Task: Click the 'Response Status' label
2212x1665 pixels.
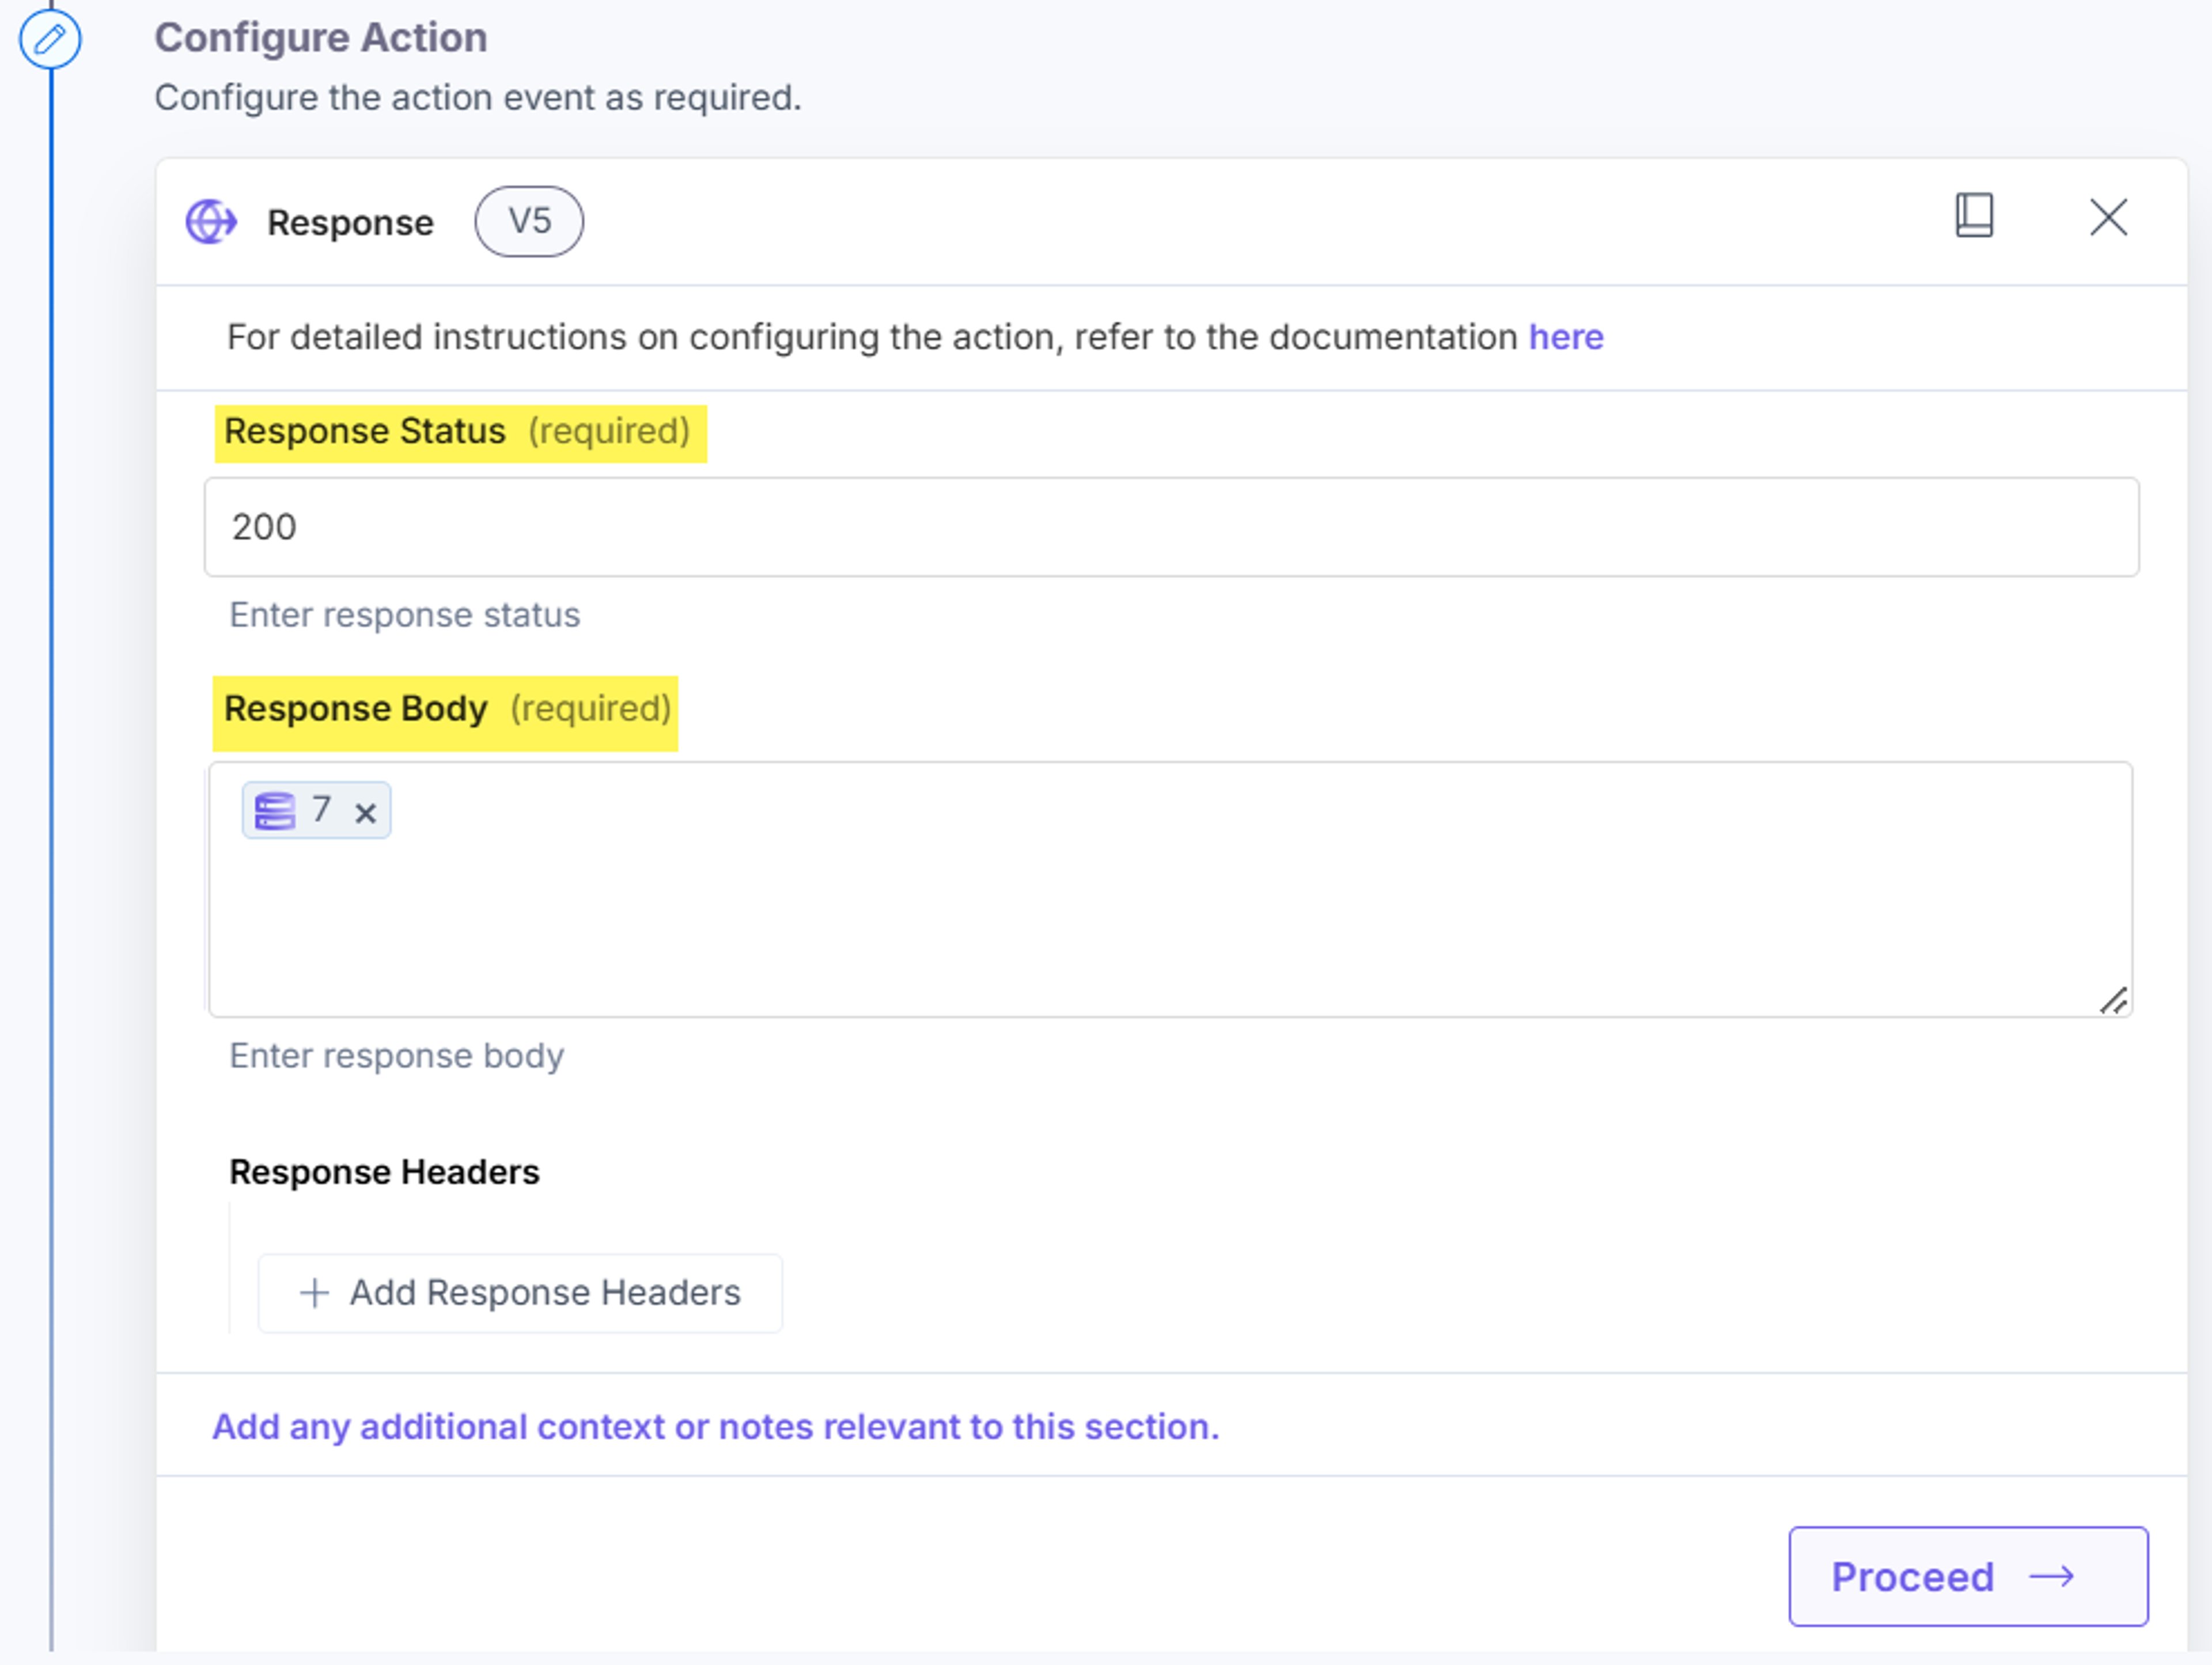Action: pos(365,431)
